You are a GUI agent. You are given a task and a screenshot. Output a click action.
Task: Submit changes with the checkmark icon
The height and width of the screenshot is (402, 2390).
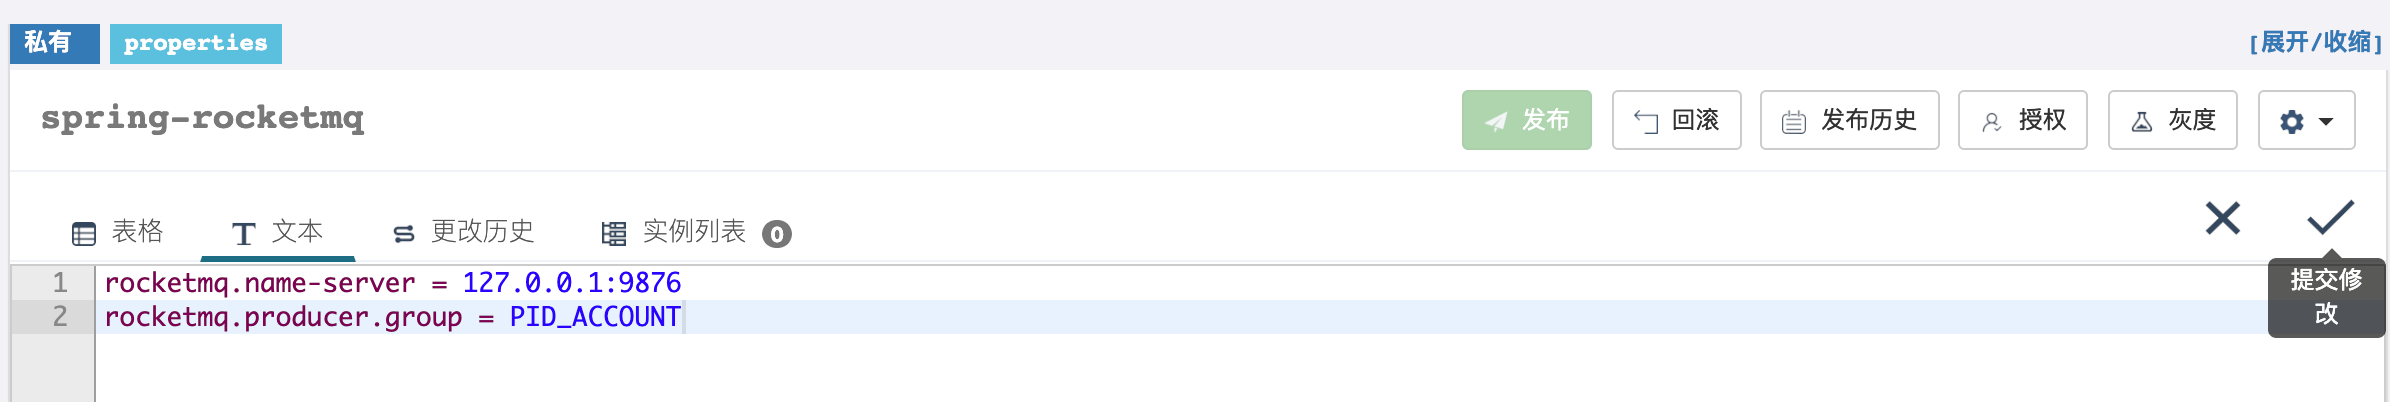(2330, 217)
